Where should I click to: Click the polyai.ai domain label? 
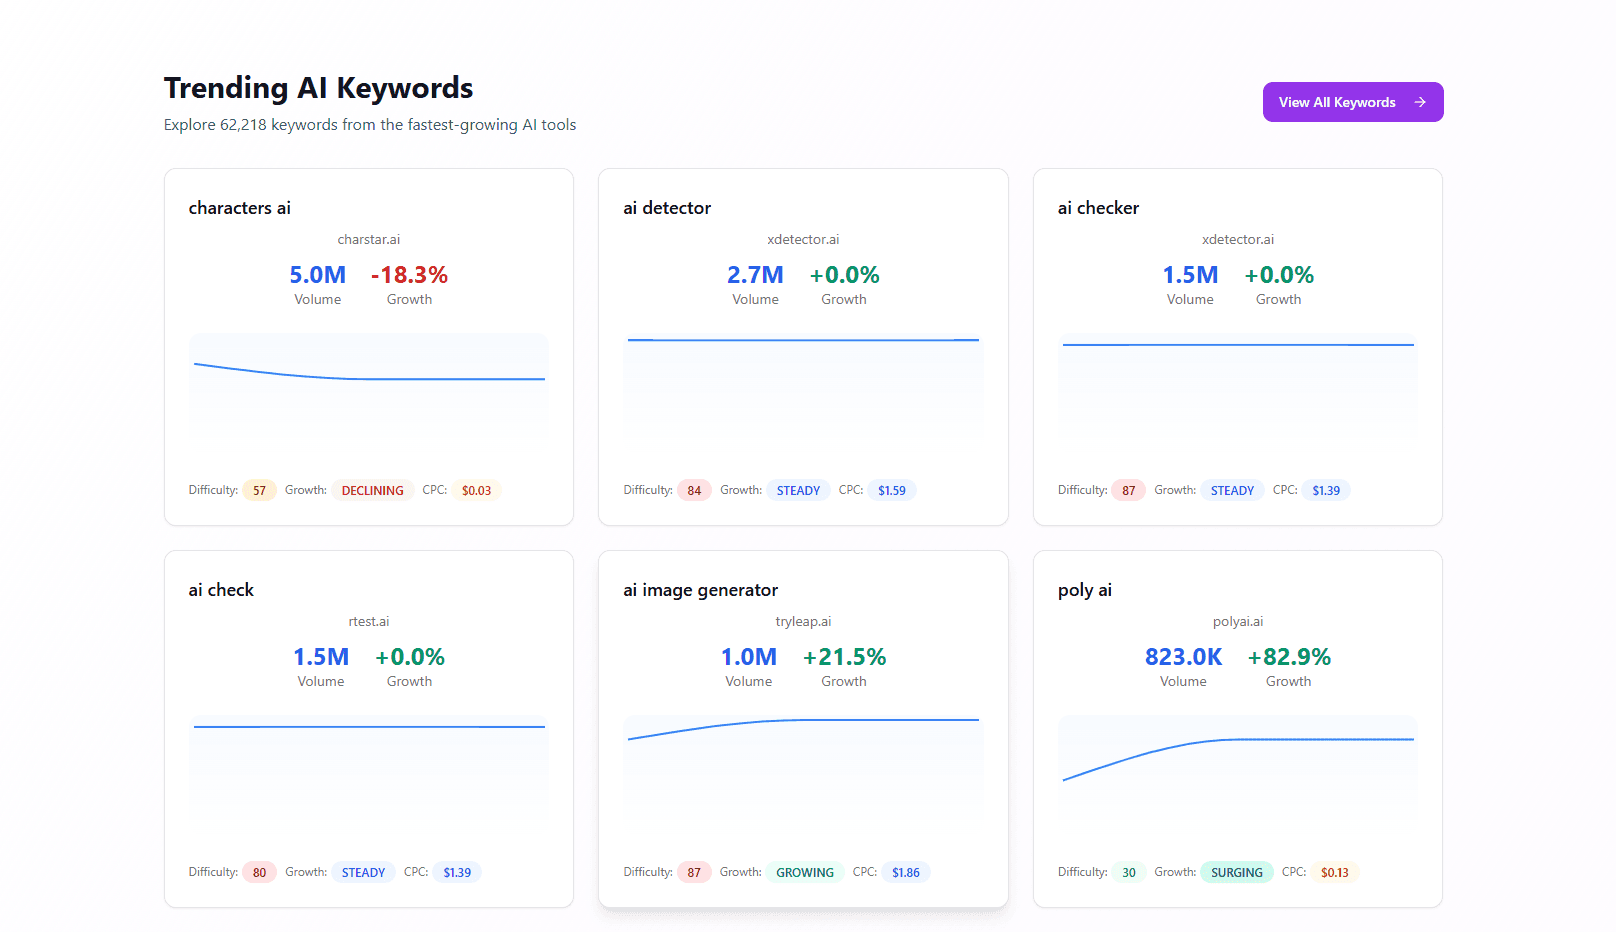(1237, 622)
